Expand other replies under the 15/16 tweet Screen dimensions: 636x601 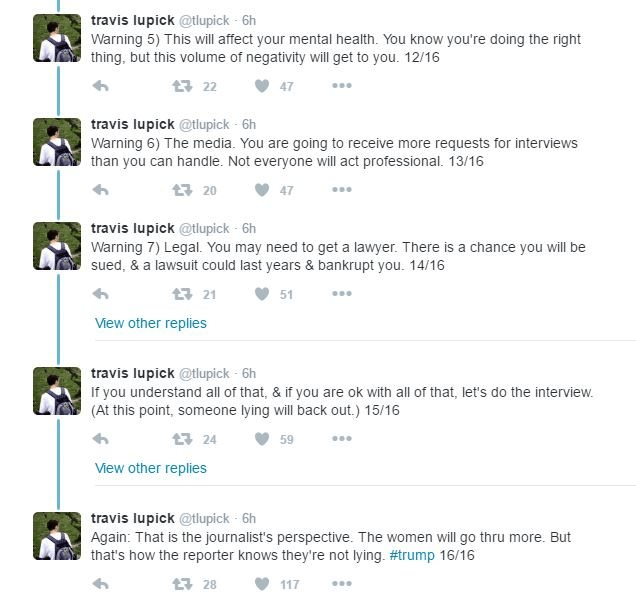point(150,468)
